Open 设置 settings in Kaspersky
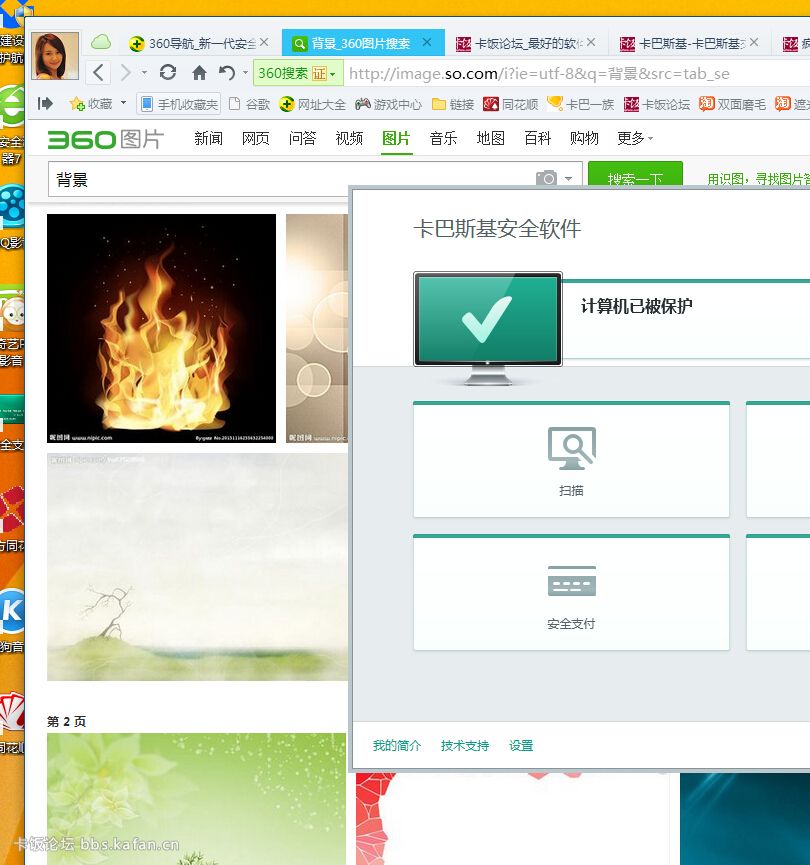This screenshot has width=810, height=865. point(521,745)
